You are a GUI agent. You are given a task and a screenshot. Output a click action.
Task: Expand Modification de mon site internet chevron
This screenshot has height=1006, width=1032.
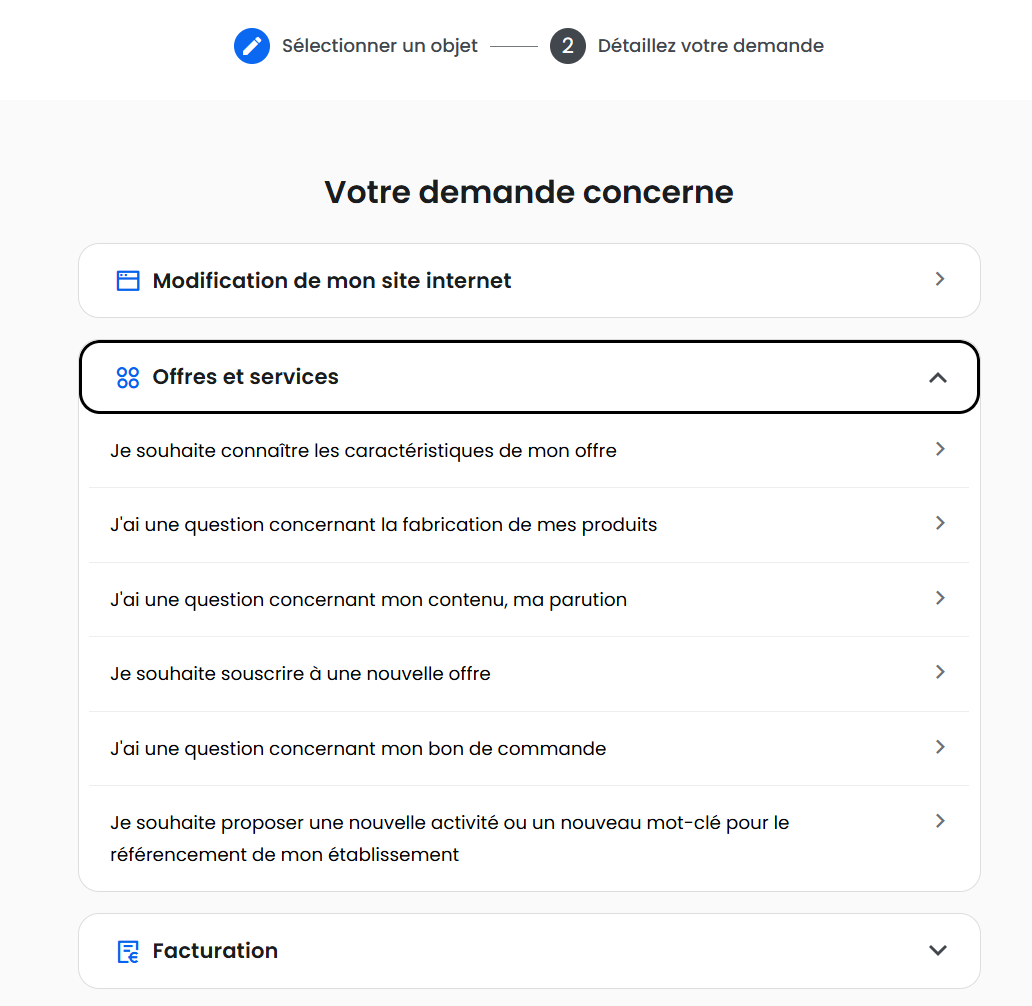[939, 280]
